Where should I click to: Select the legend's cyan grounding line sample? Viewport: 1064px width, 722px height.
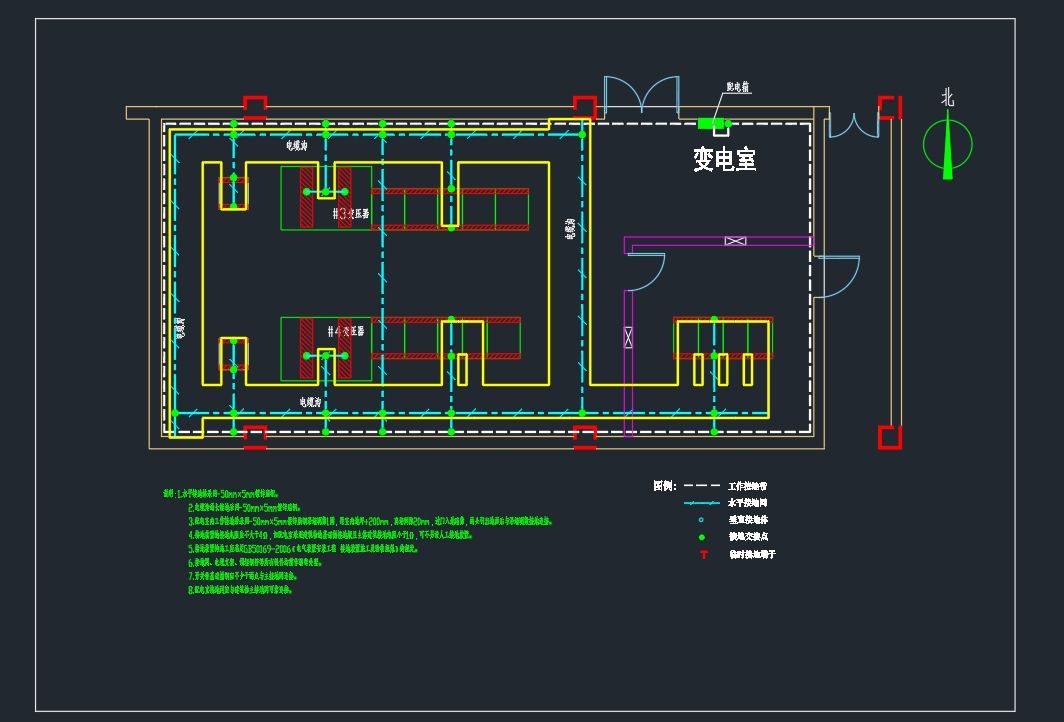tap(702, 503)
